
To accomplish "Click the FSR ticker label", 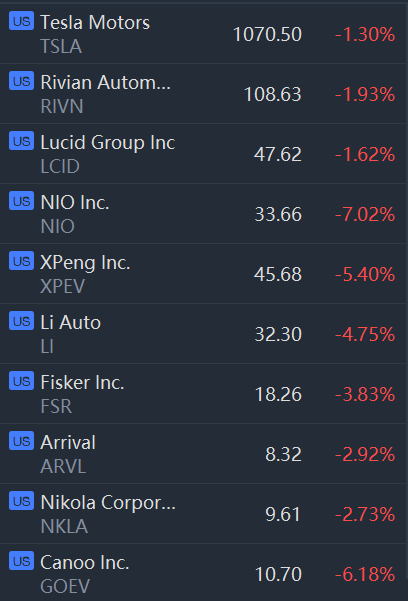I will pyautogui.click(x=56, y=406).
